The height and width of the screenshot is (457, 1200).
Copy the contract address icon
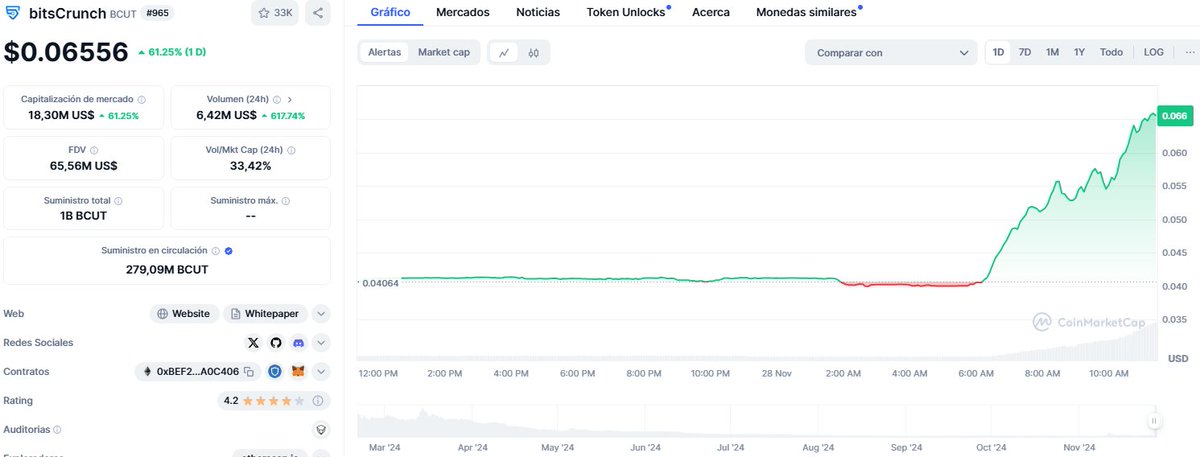pos(249,372)
